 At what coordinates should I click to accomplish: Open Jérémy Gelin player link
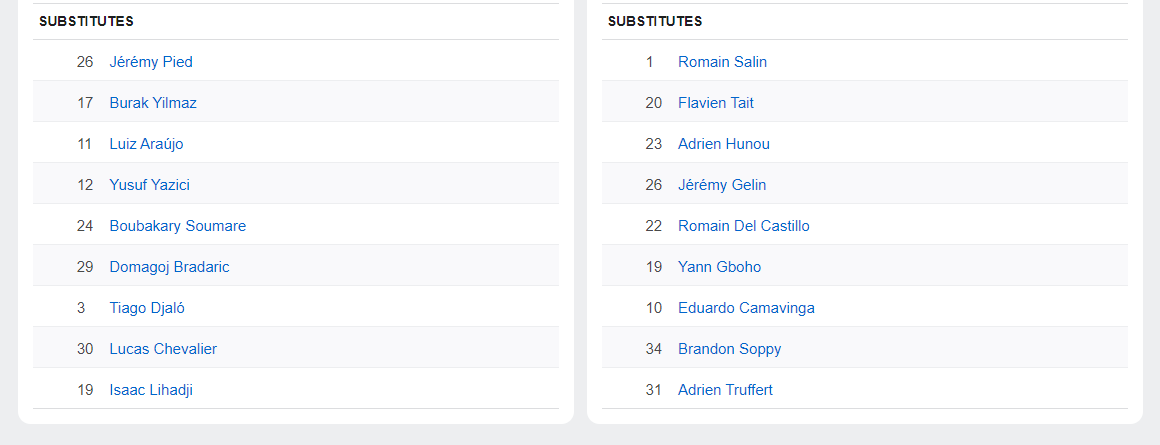[x=722, y=185]
